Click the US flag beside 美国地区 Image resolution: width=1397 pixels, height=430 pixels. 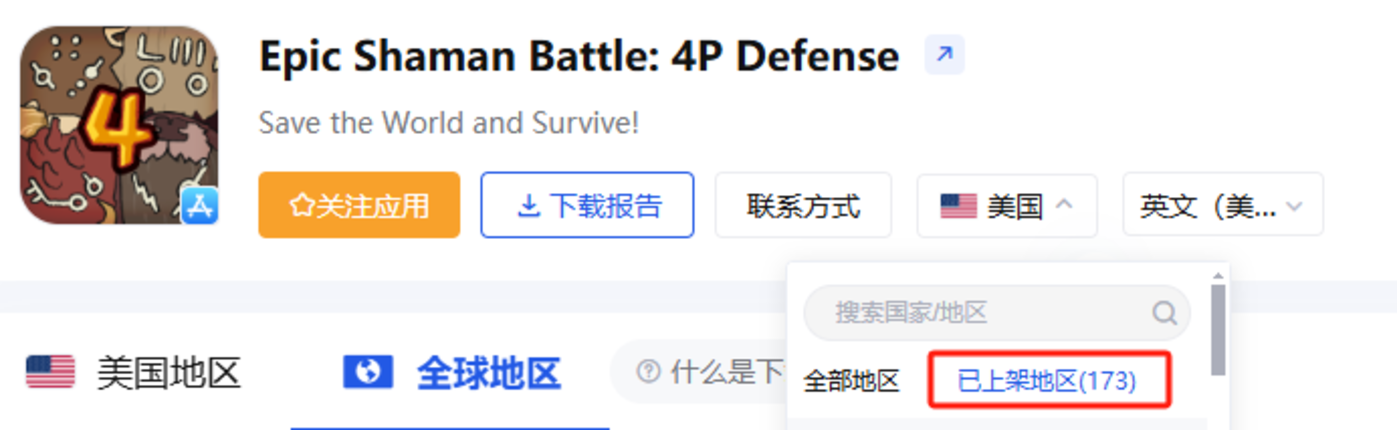50,372
